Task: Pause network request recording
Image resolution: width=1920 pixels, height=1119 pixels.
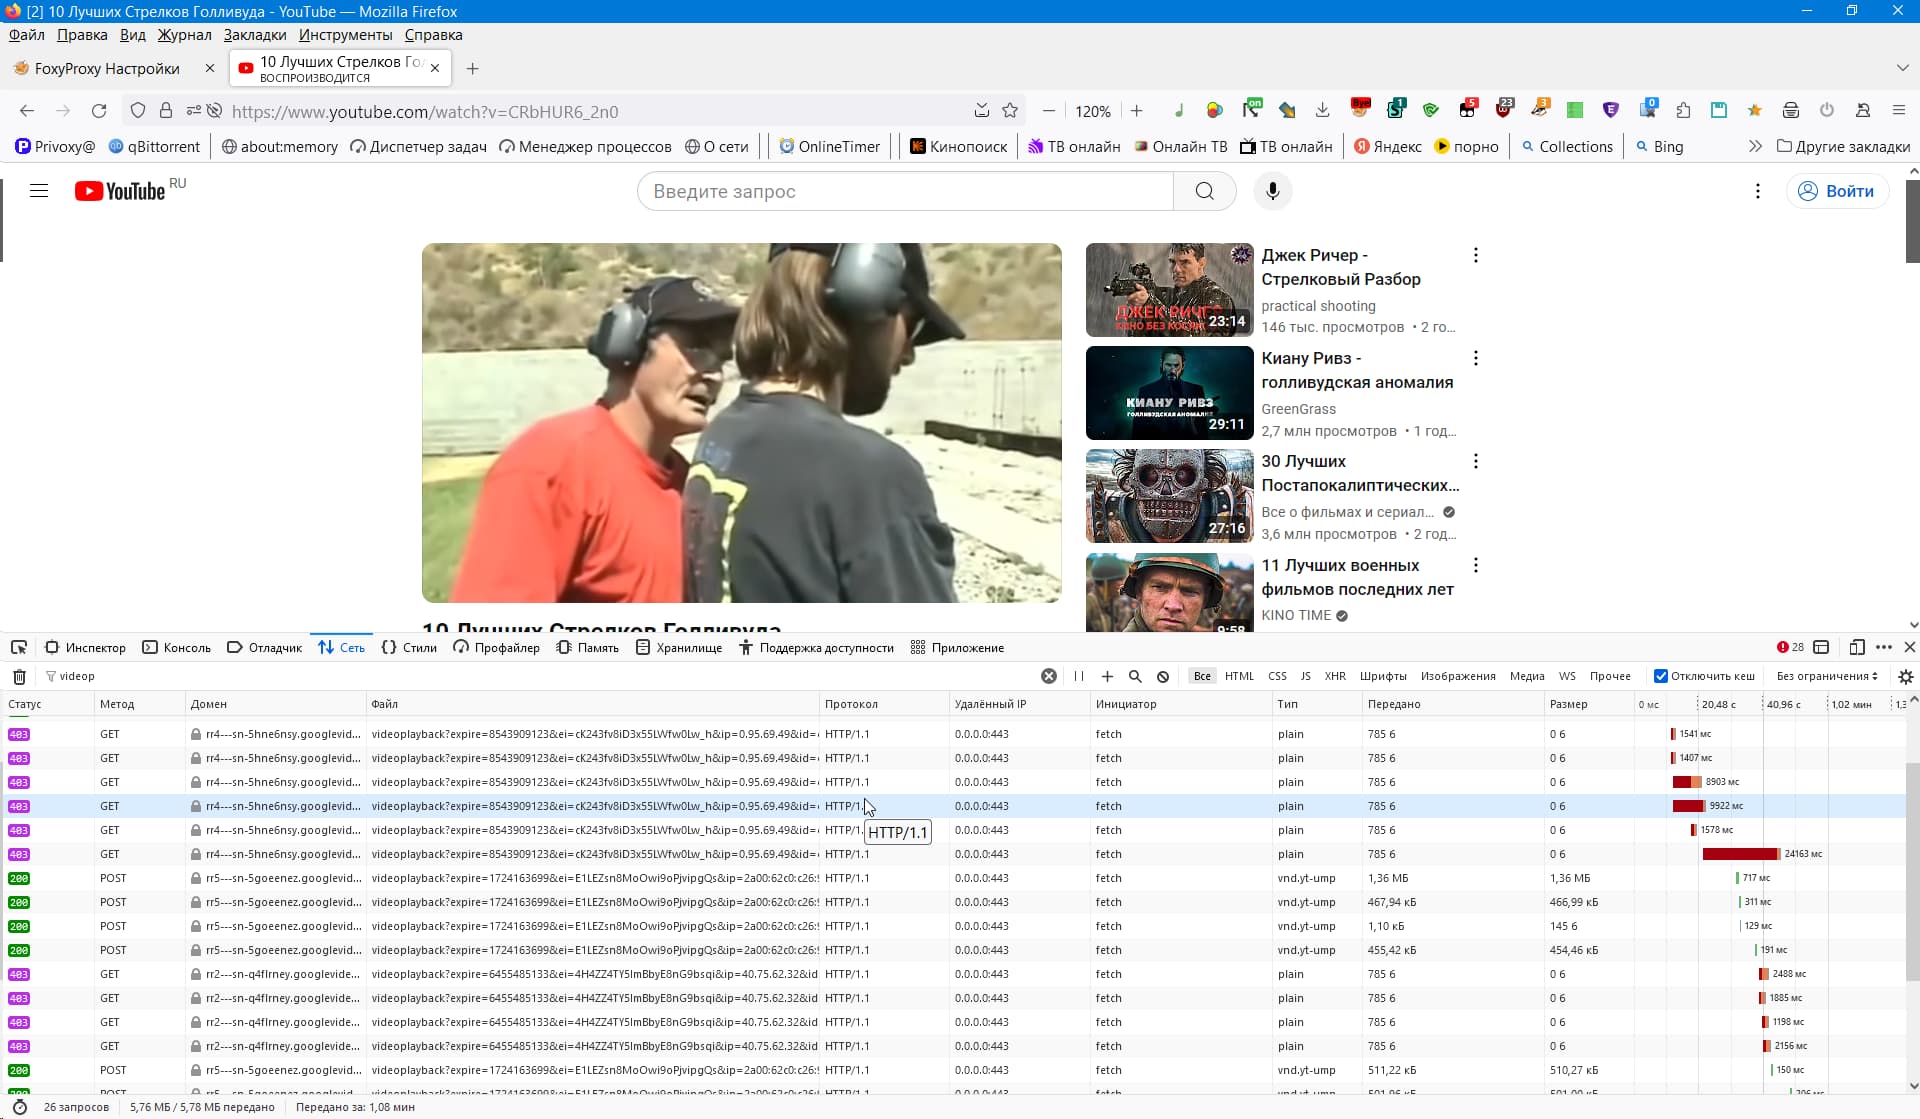Action: tap(1079, 676)
